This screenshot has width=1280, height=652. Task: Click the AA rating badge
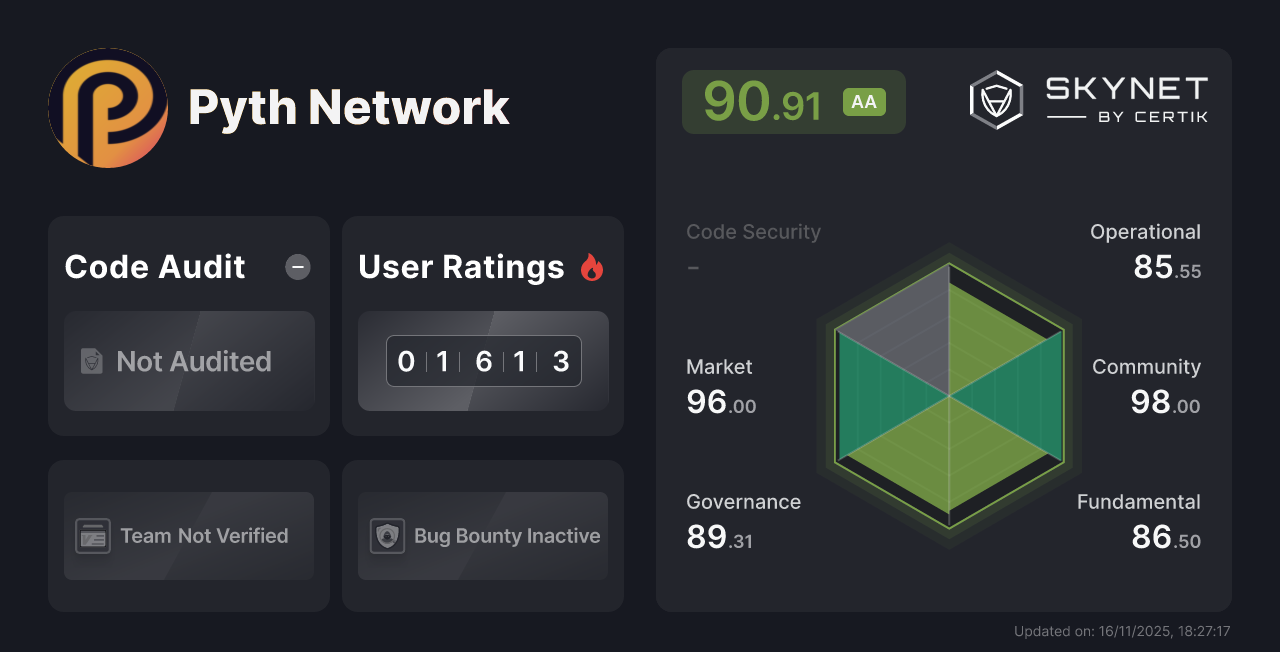tap(864, 101)
